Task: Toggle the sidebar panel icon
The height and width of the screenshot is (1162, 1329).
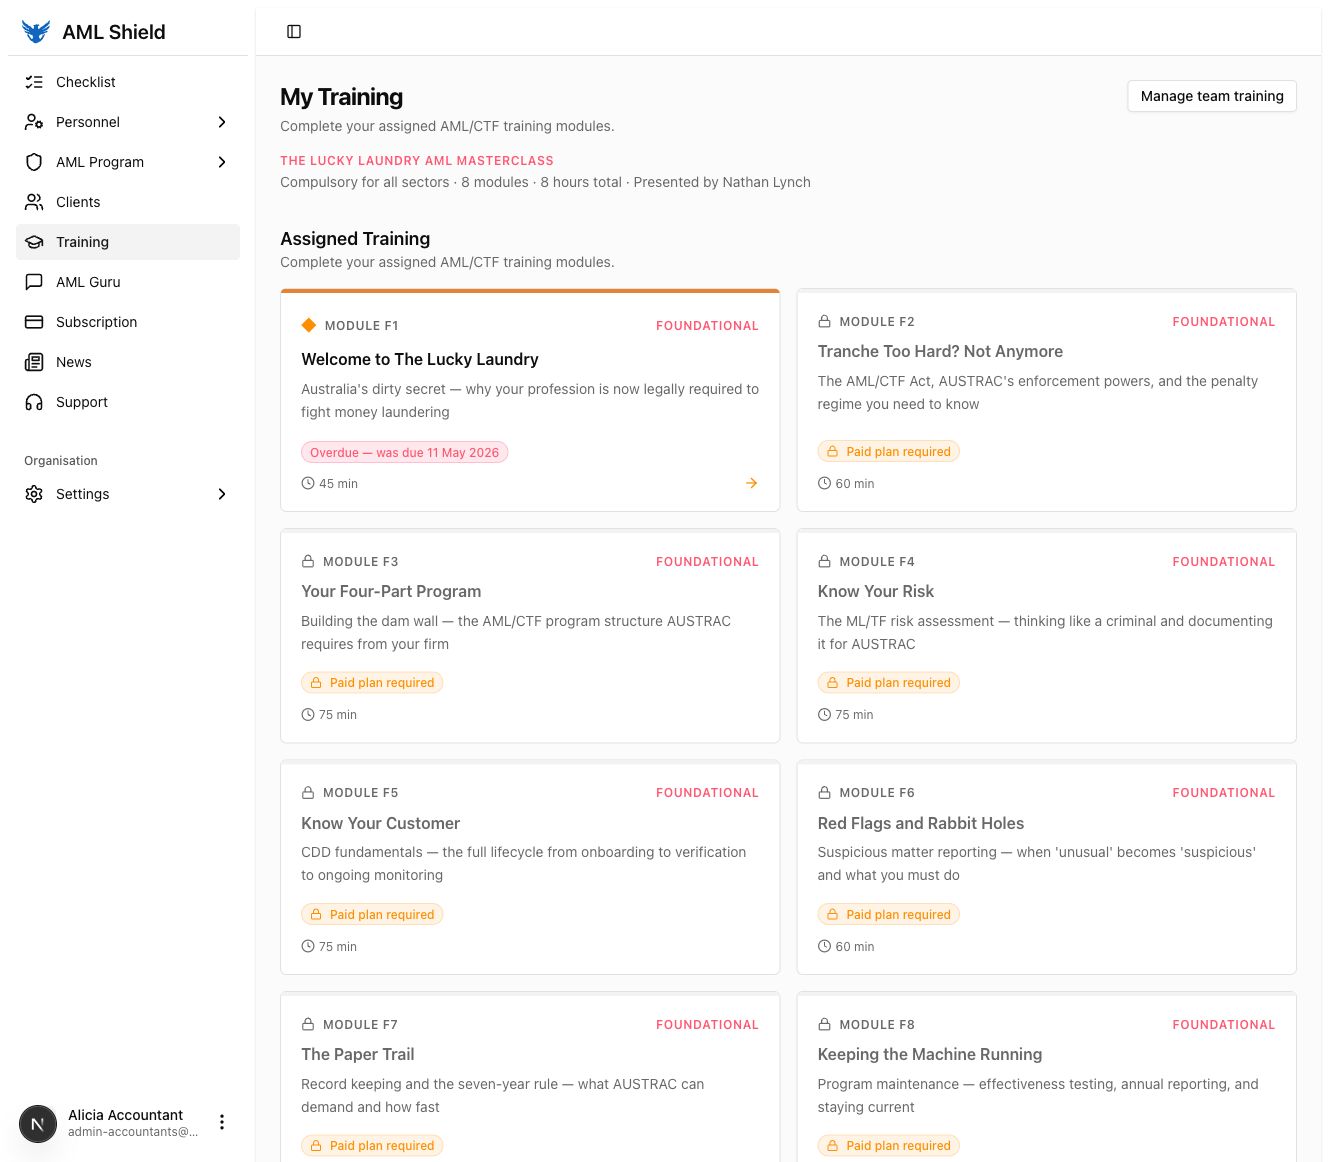Action: pyautogui.click(x=294, y=32)
